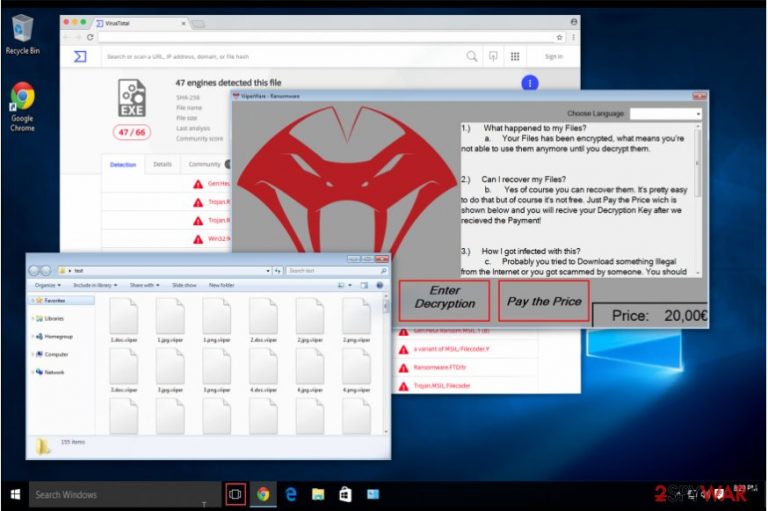Switch to the Detection tab
The image size is (768, 511).
click(x=123, y=165)
